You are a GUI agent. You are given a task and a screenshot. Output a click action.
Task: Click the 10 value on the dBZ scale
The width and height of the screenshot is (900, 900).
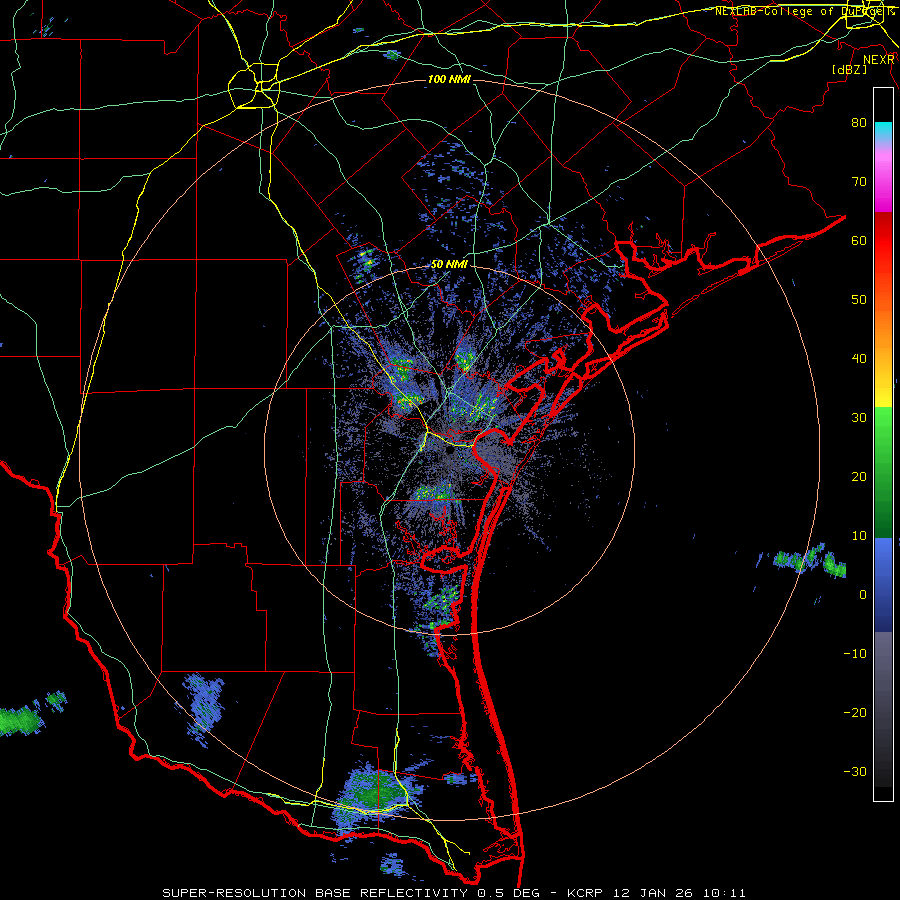pyautogui.click(x=859, y=536)
